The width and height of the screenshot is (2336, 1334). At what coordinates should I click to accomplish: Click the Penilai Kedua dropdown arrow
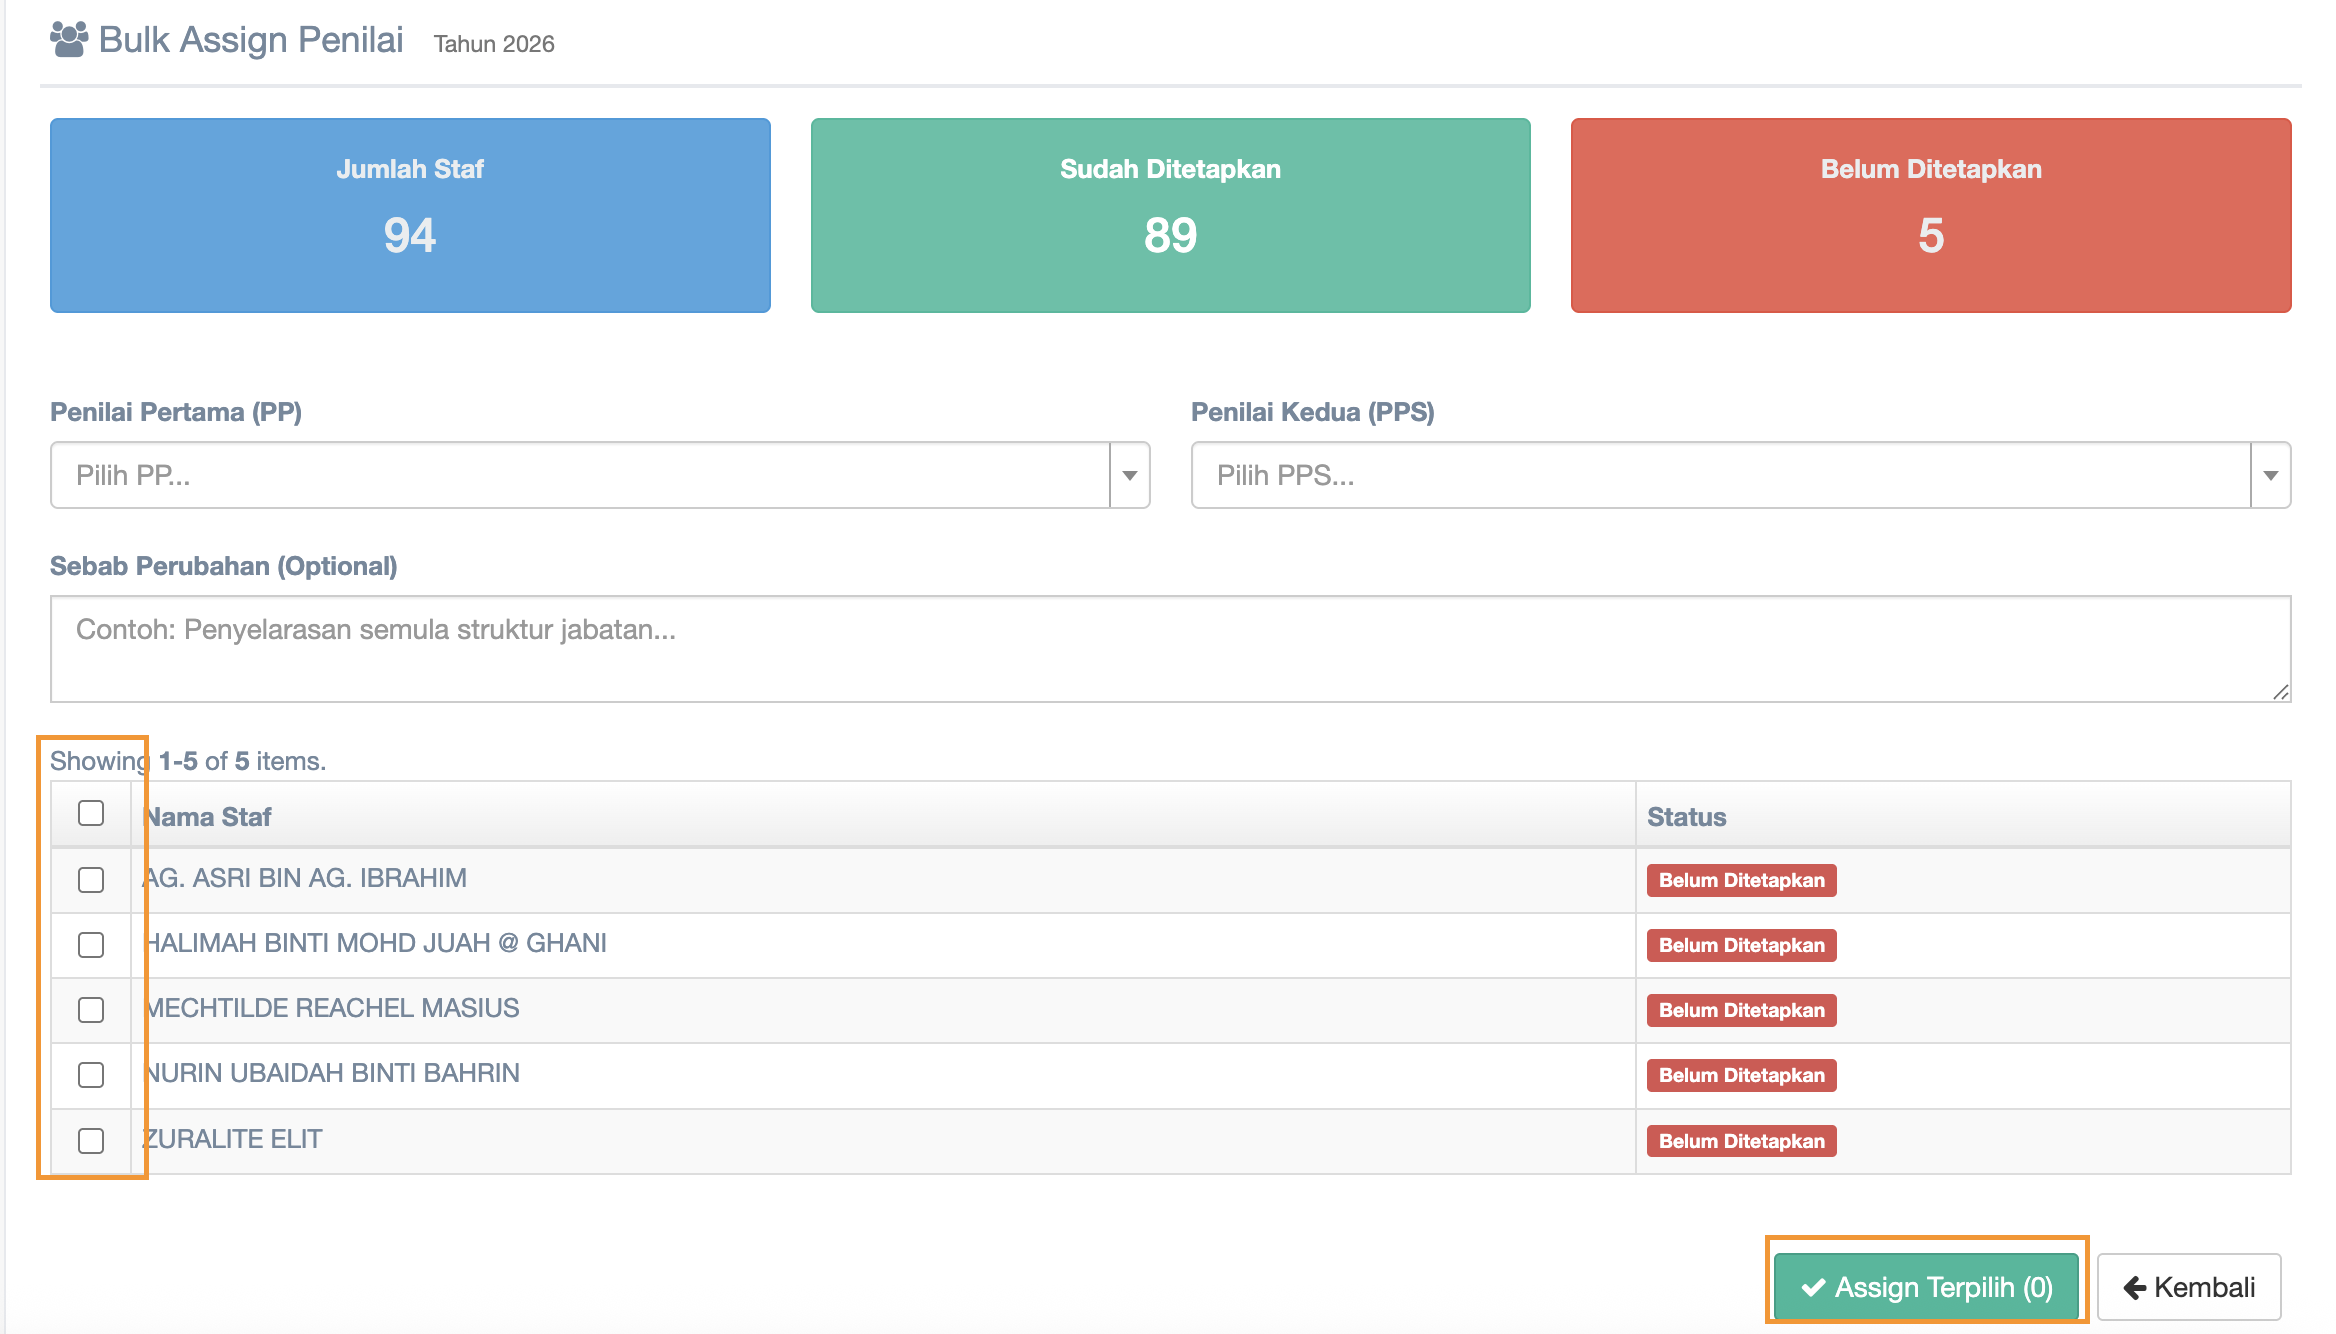click(x=2270, y=476)
